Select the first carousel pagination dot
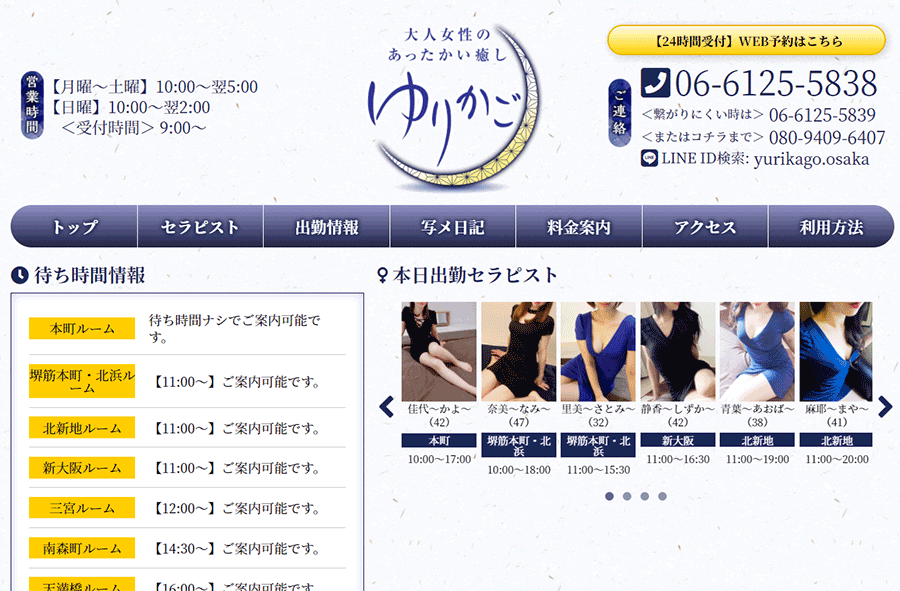 pos(610,496)
